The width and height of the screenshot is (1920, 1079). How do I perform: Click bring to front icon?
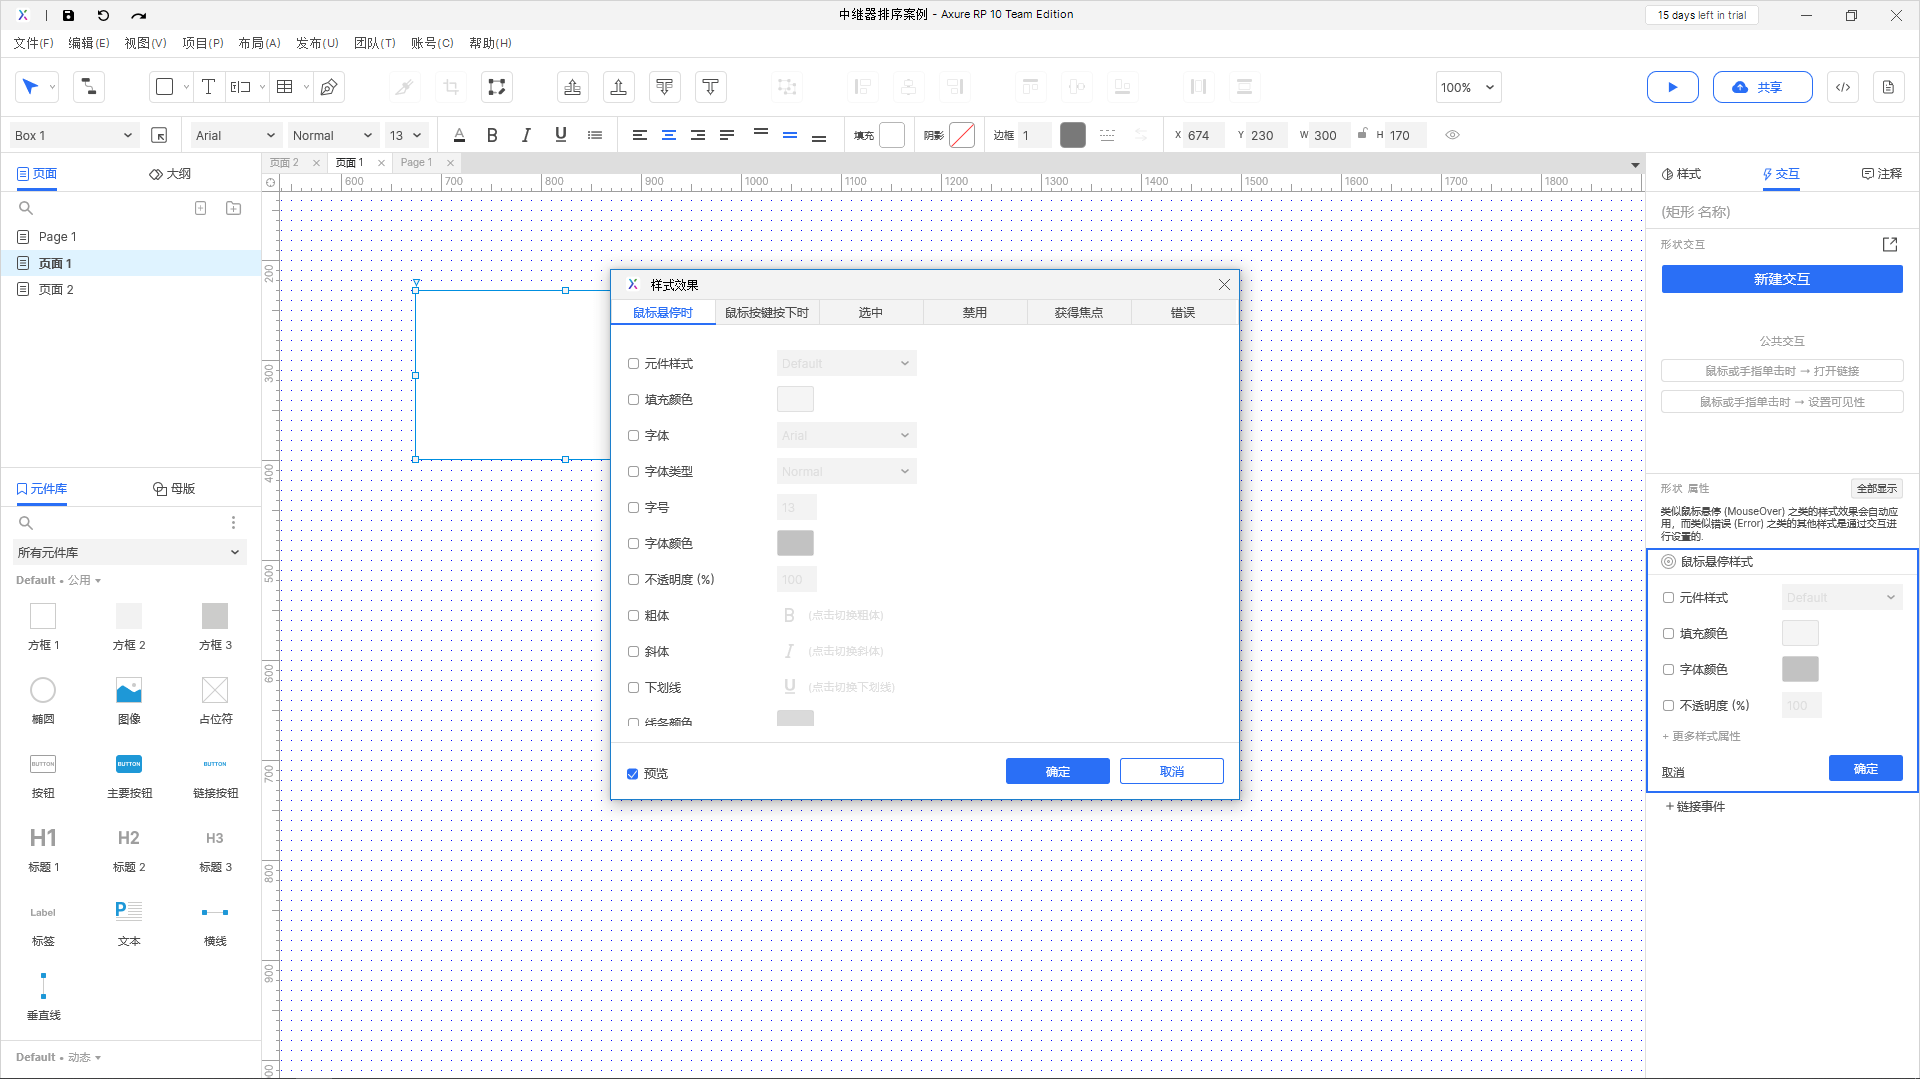(573, 87)
